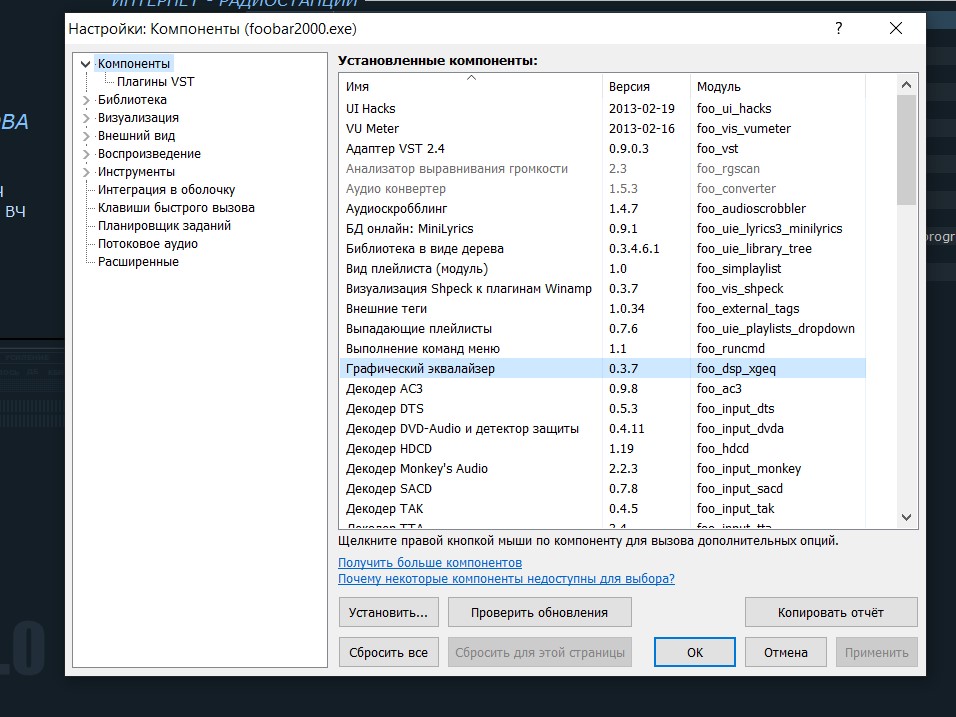The image size is (956, 717).
Task: Open the Визуализация settings page
Action: [138, 118]
